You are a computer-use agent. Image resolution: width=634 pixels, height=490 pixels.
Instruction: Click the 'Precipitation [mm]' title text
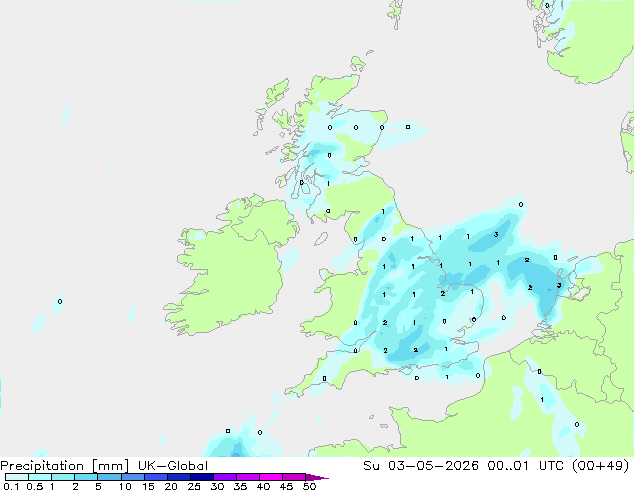coord(64,466)
